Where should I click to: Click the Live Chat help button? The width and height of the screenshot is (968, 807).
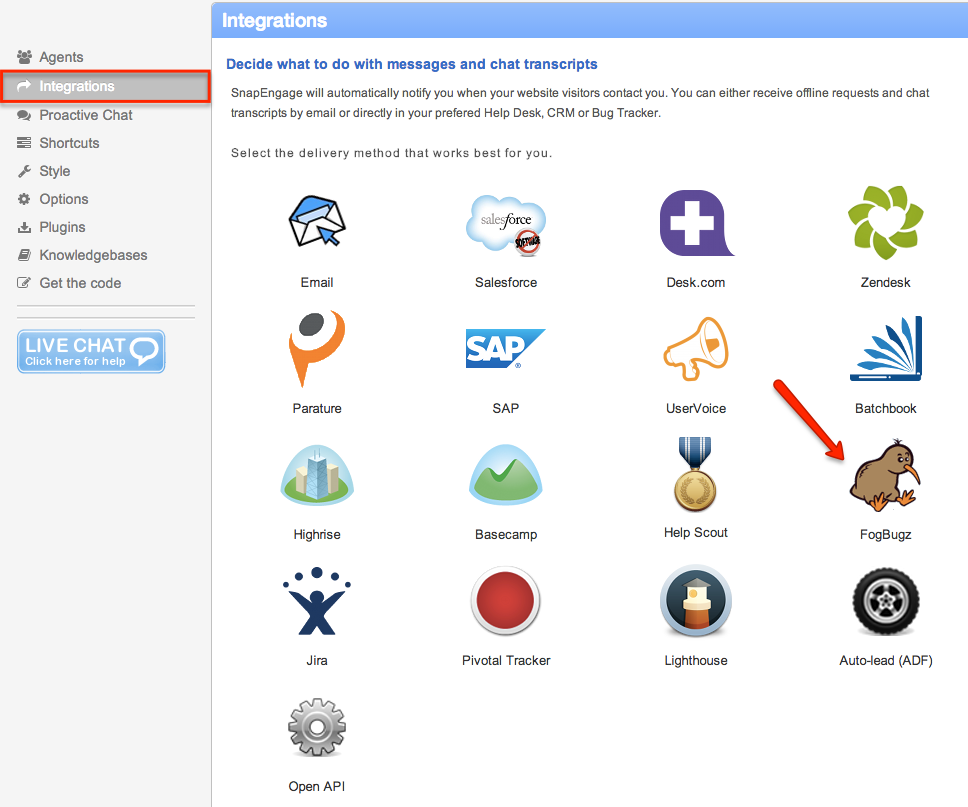coord(91,351)
